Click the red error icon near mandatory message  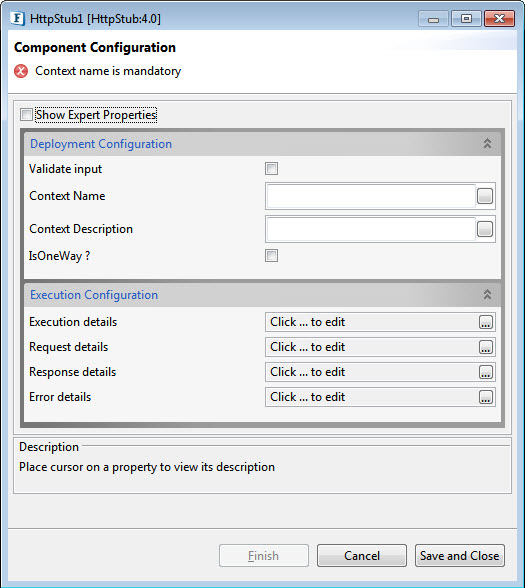[x=21, y=71]
